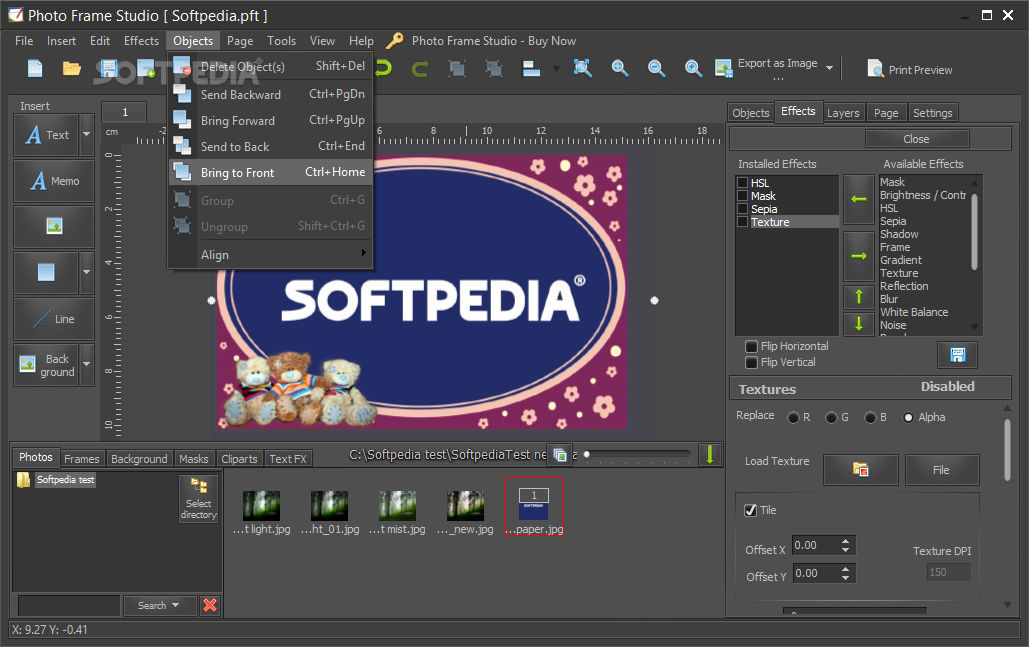
Task: Click the New document toolbar icon
Action: (35, 68)
